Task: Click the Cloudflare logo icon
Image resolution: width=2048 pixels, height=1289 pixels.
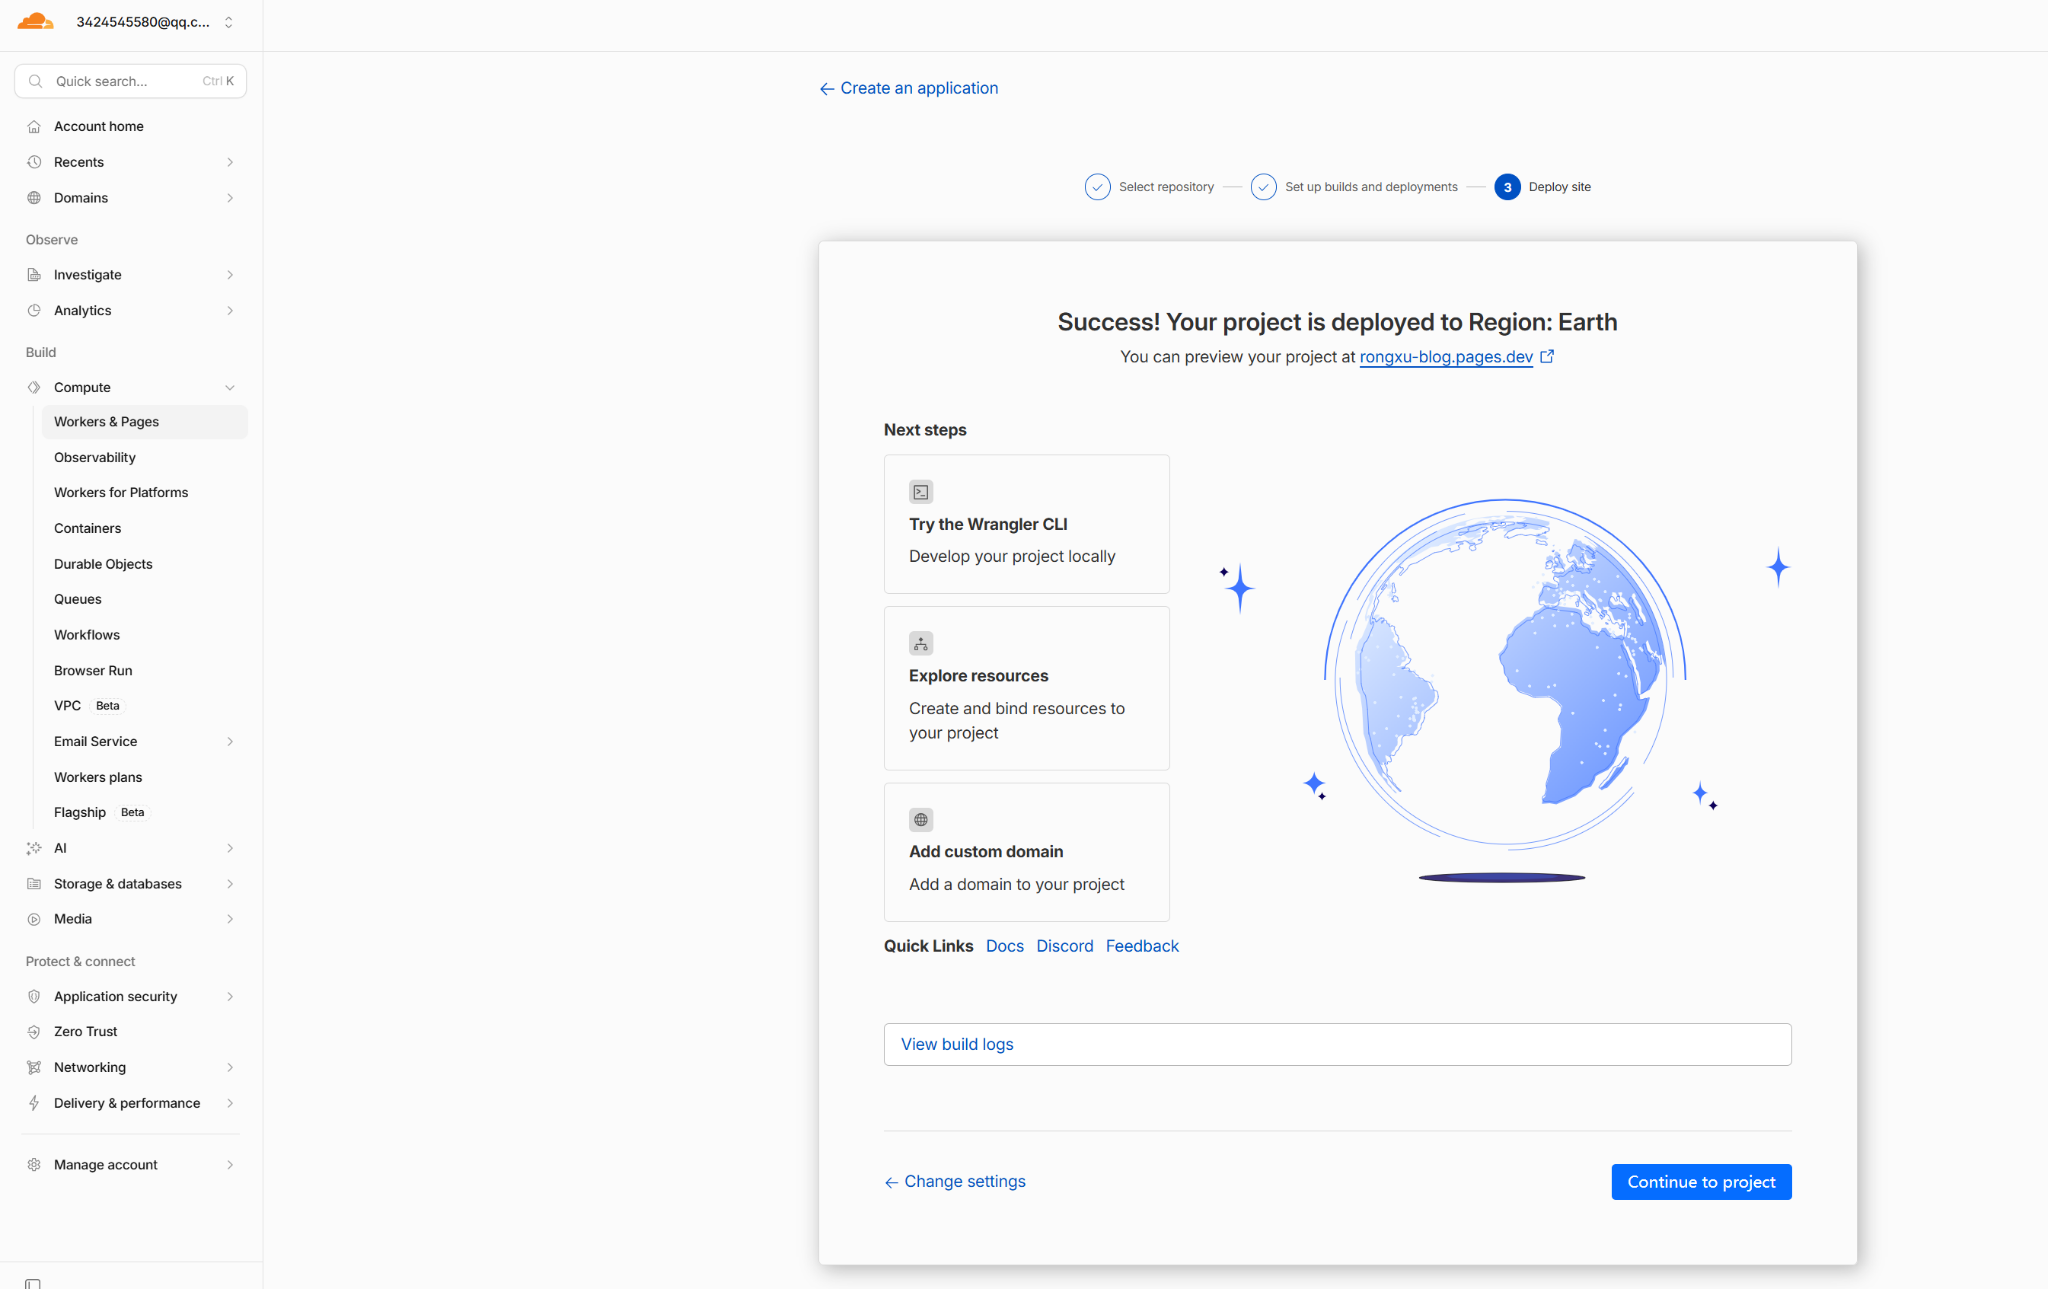Action: pyautogui.click(x=35, y=21)
